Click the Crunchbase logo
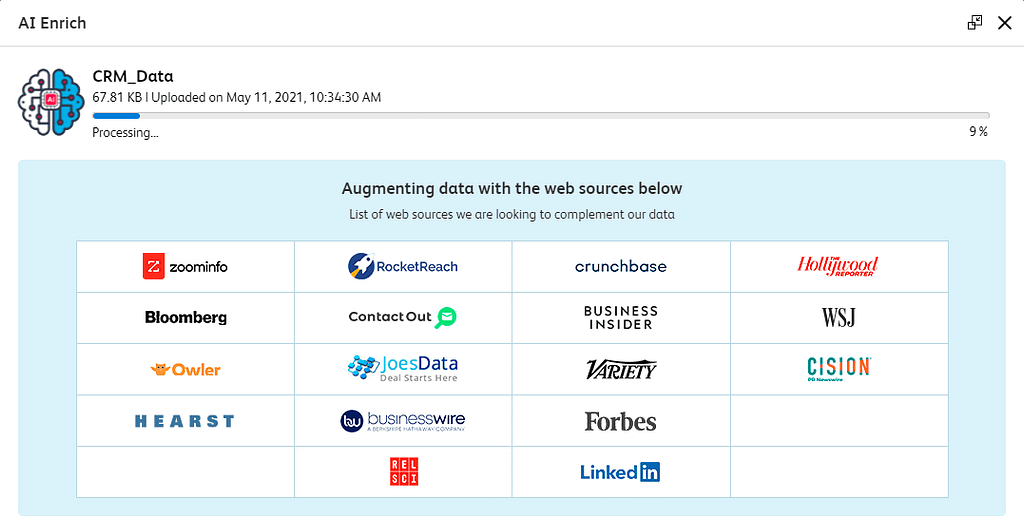 (620, 266)
